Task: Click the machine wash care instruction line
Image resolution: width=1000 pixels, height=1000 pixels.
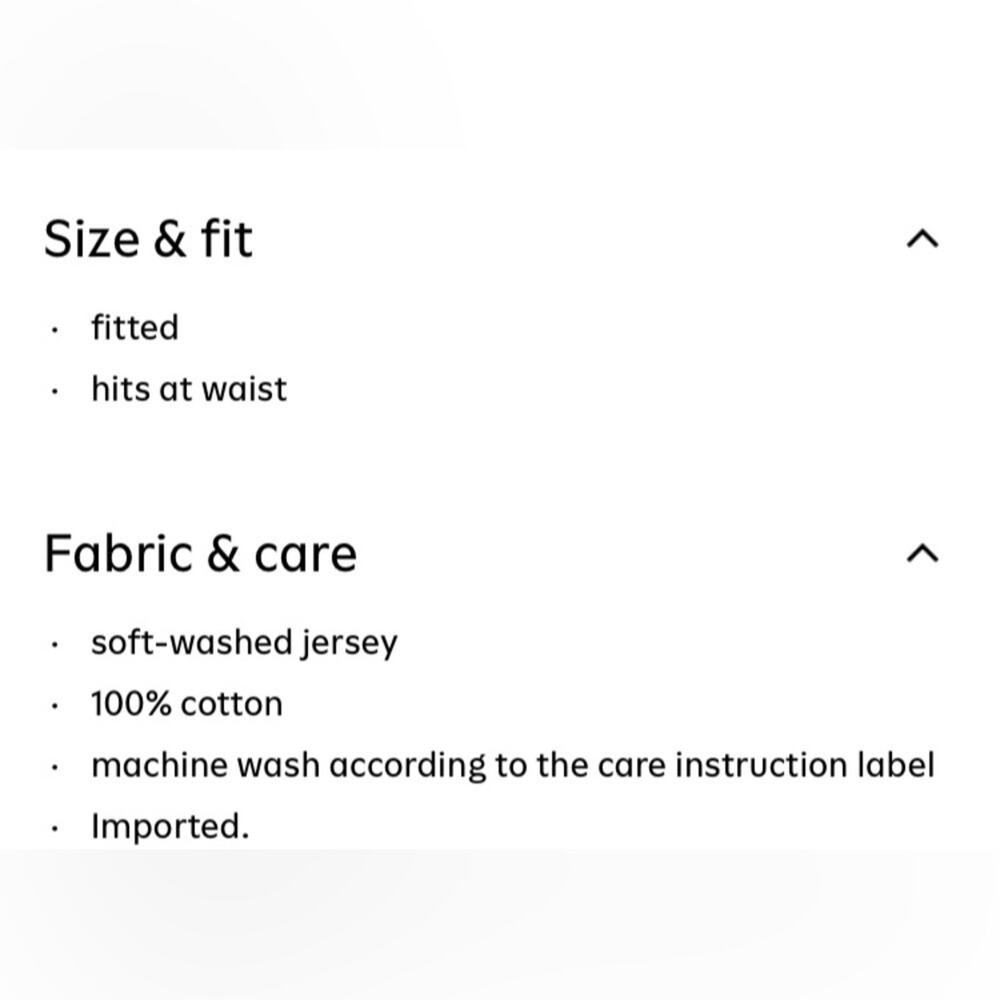Action: pos(513,765)
